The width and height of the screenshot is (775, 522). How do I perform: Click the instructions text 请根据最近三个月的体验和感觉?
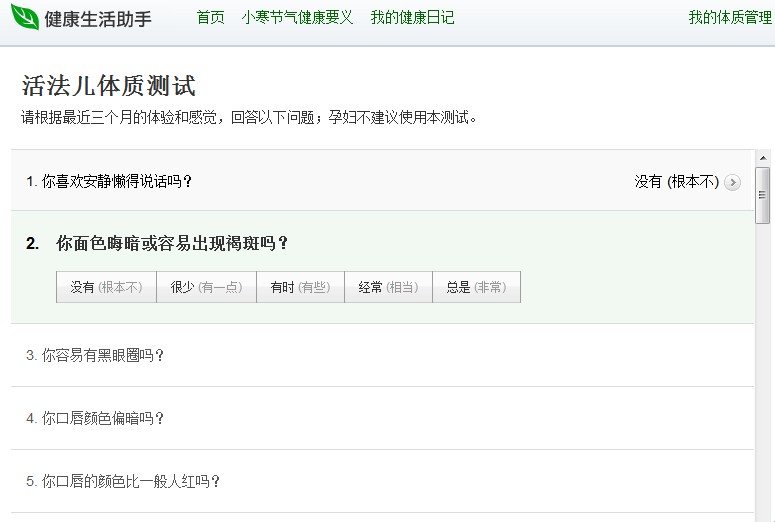point(118,118)
